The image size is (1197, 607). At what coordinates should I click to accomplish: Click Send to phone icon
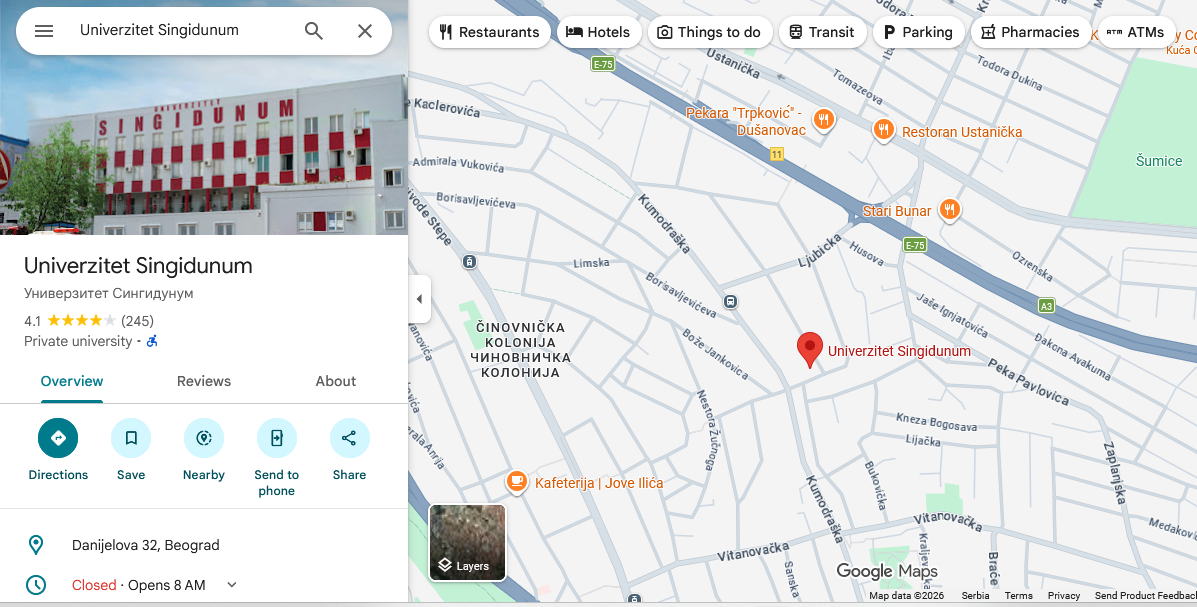point(277,438)
